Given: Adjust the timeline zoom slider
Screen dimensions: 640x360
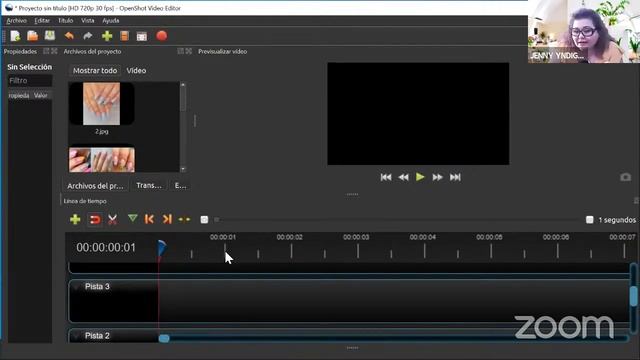Looking at the screenshot, I should 217,220.
